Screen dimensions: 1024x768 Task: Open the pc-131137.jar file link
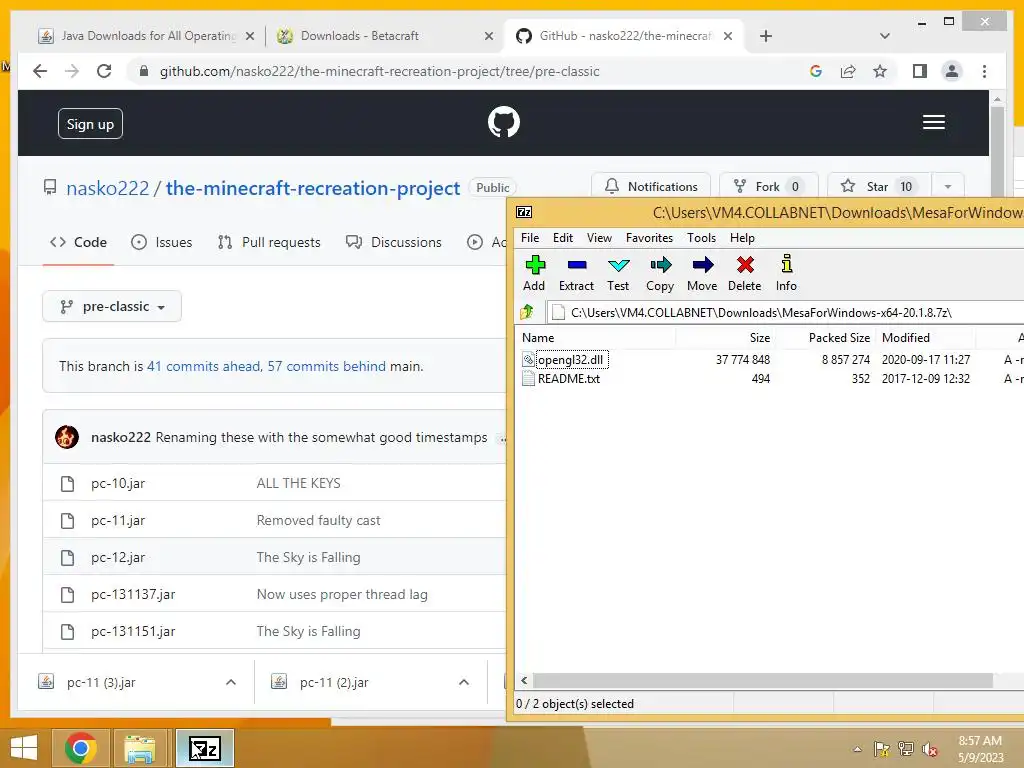pyautogui.click(x=133, y=594)
